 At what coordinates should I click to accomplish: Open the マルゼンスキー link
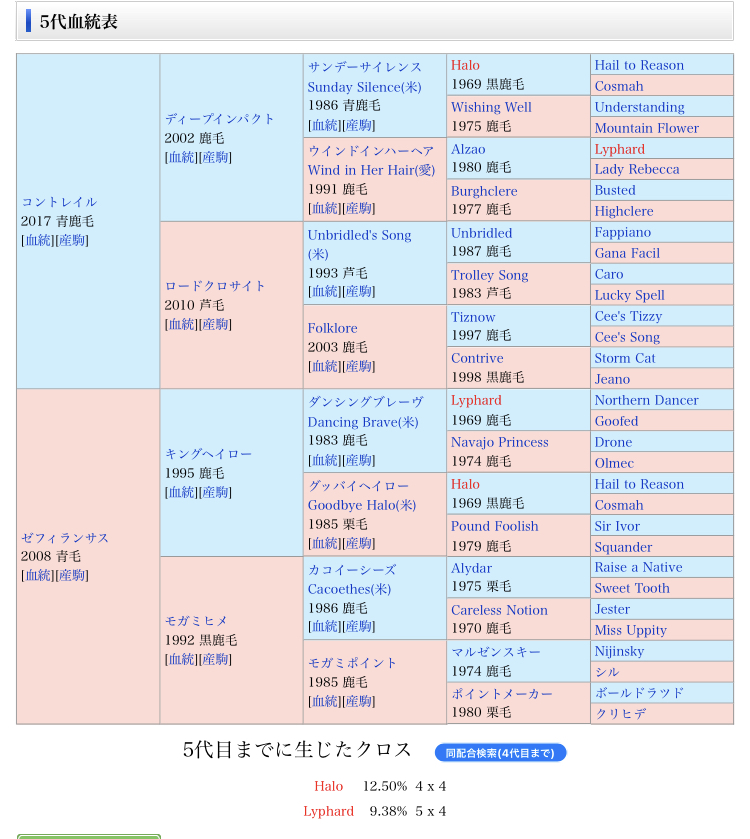(496, 652)
